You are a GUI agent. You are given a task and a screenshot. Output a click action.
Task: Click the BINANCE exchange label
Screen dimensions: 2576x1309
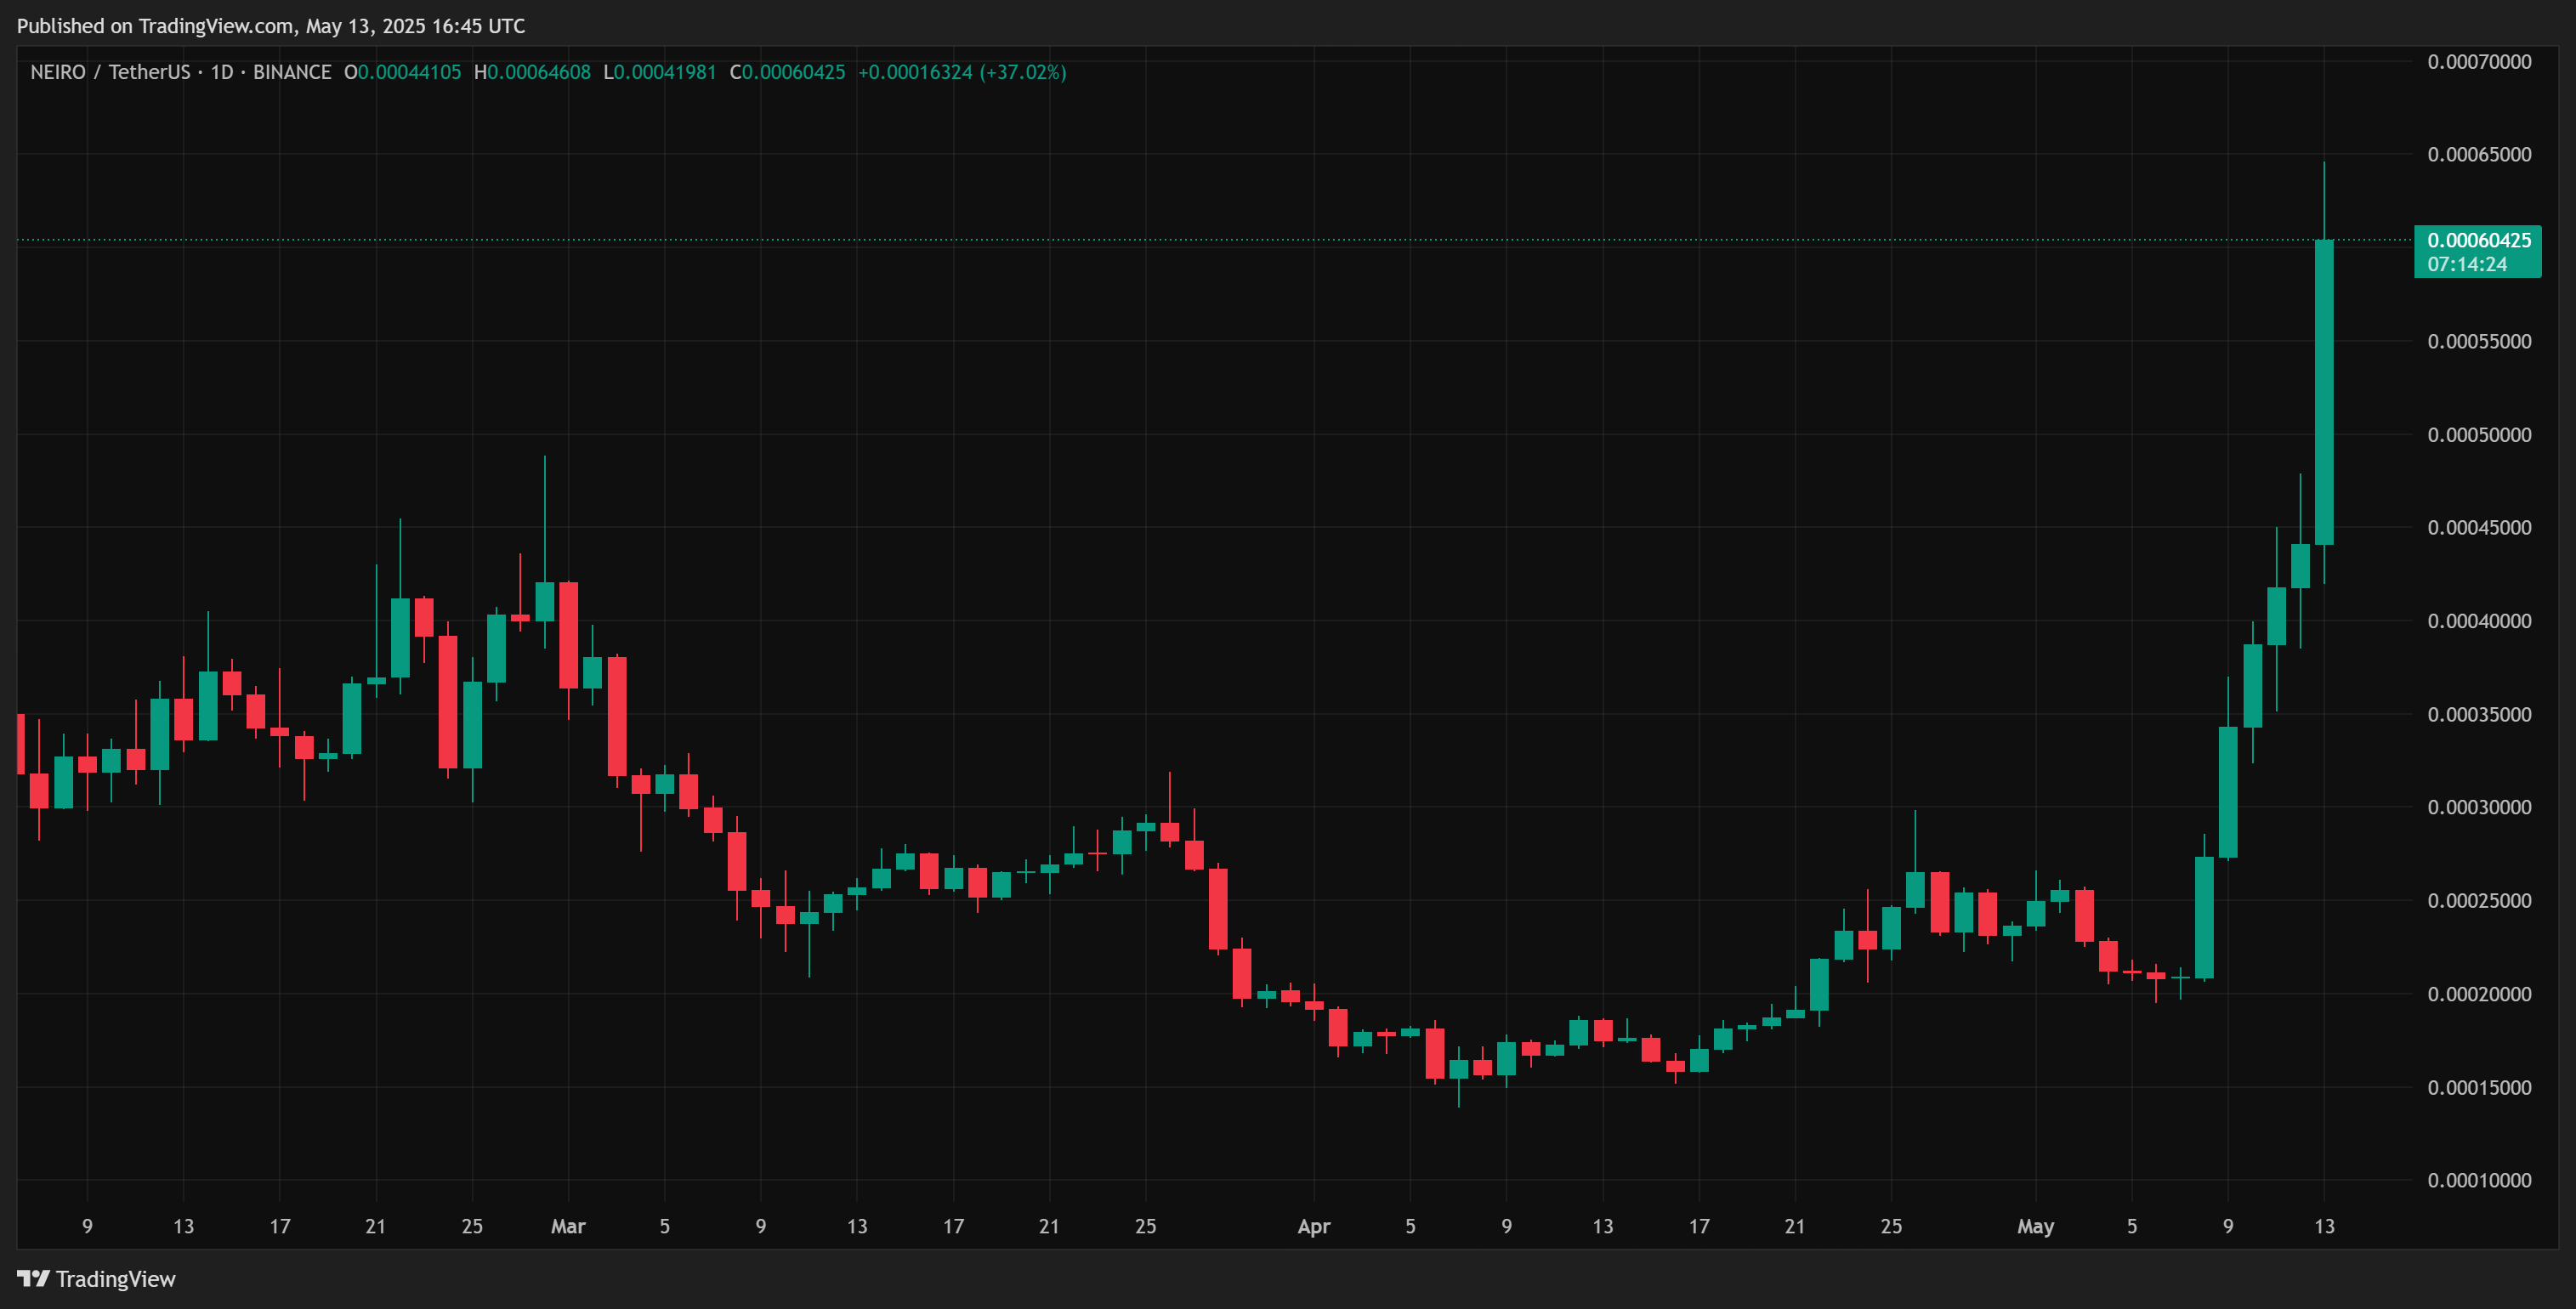tap(292, 72)
